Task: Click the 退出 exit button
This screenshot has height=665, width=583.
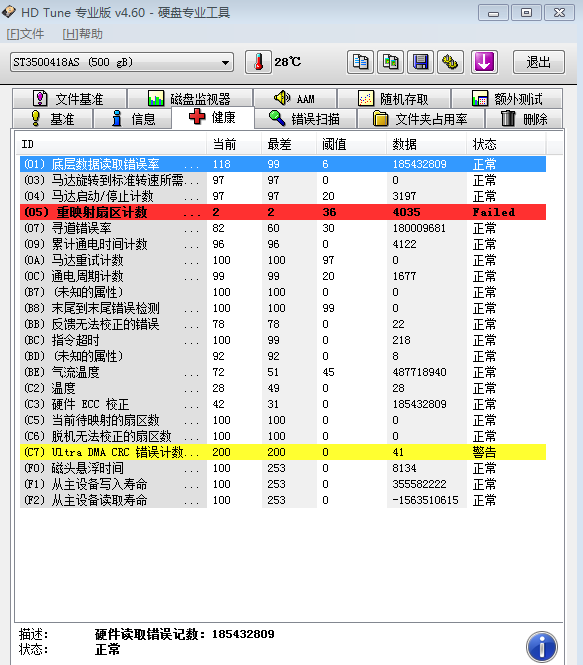Action: pos(538,62)
